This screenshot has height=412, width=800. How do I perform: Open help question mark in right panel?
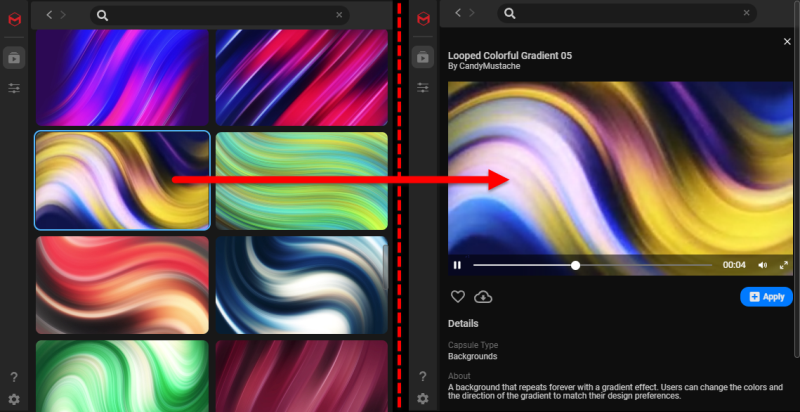pos(422,377)
